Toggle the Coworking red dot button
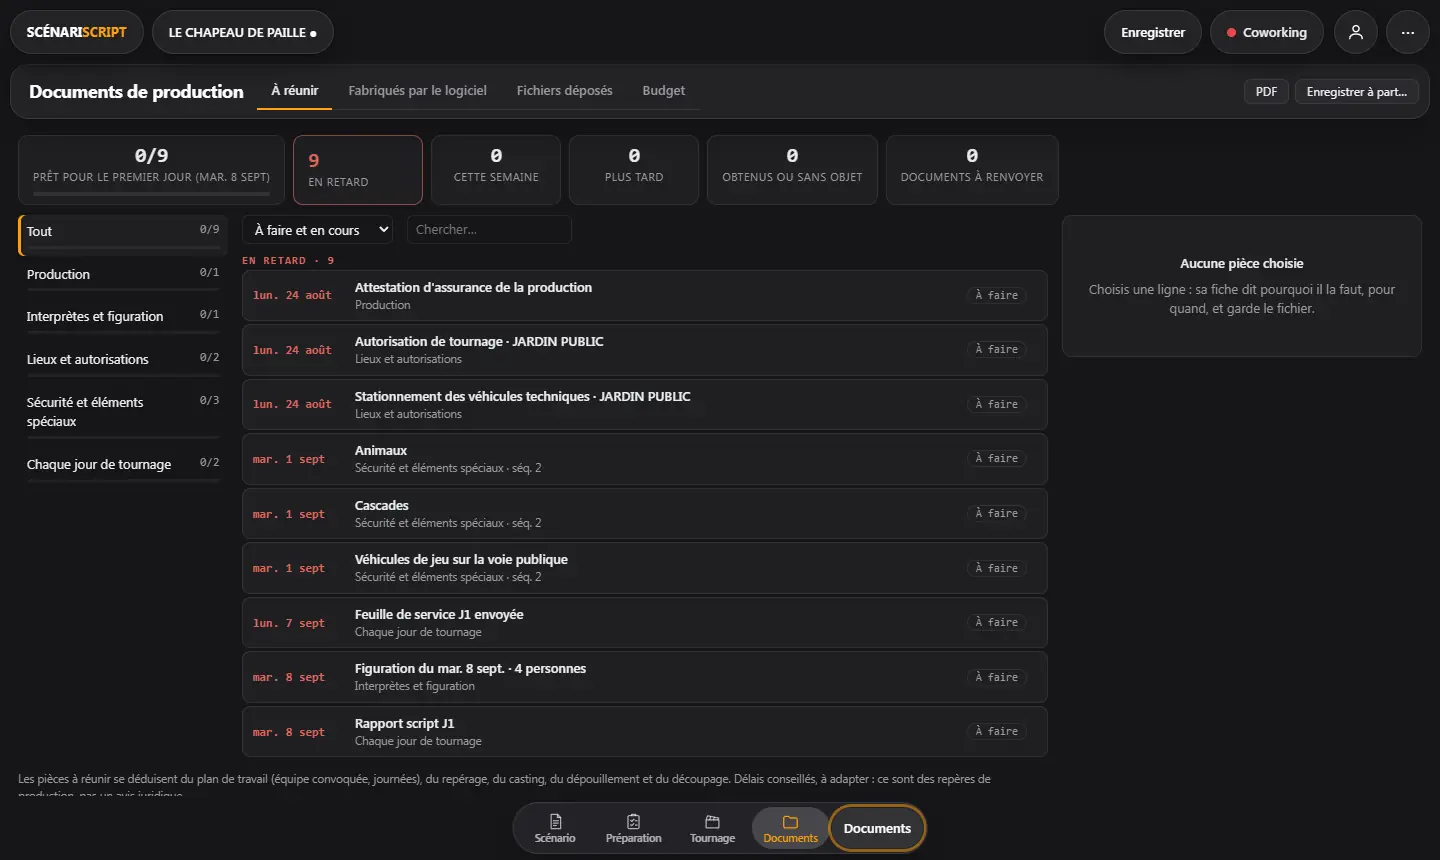Image resolution: width=1440 pixels, height=860 pixels. tap(1267, 32)
